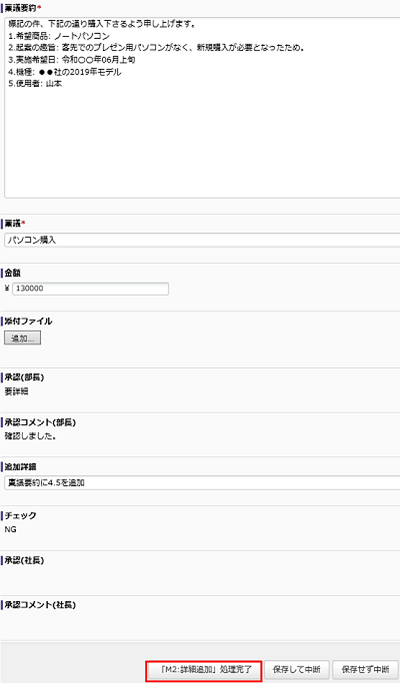Viewport: 400px width, 683px height.
Task: Focus the 稟議 field containing パソコン購入
Action: pos(202,240)
